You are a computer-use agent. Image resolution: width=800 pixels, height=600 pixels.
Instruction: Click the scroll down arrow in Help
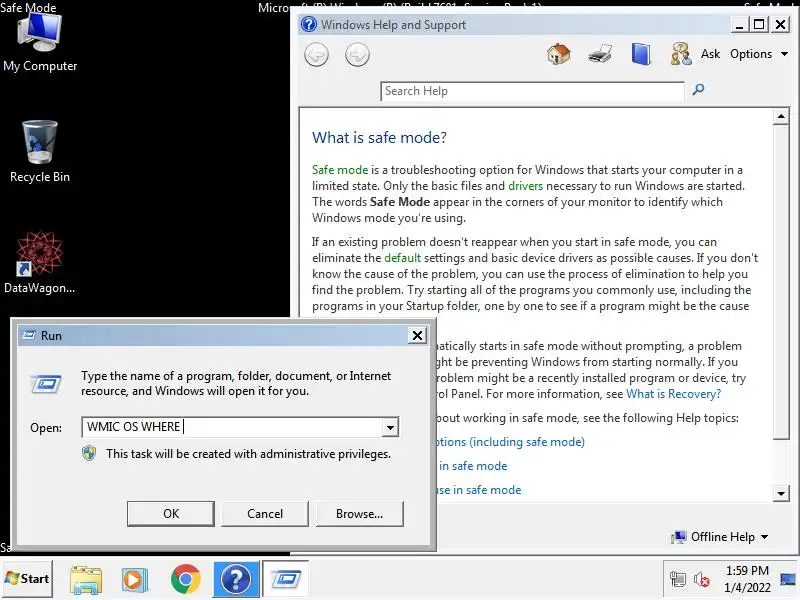coord(781,493)
